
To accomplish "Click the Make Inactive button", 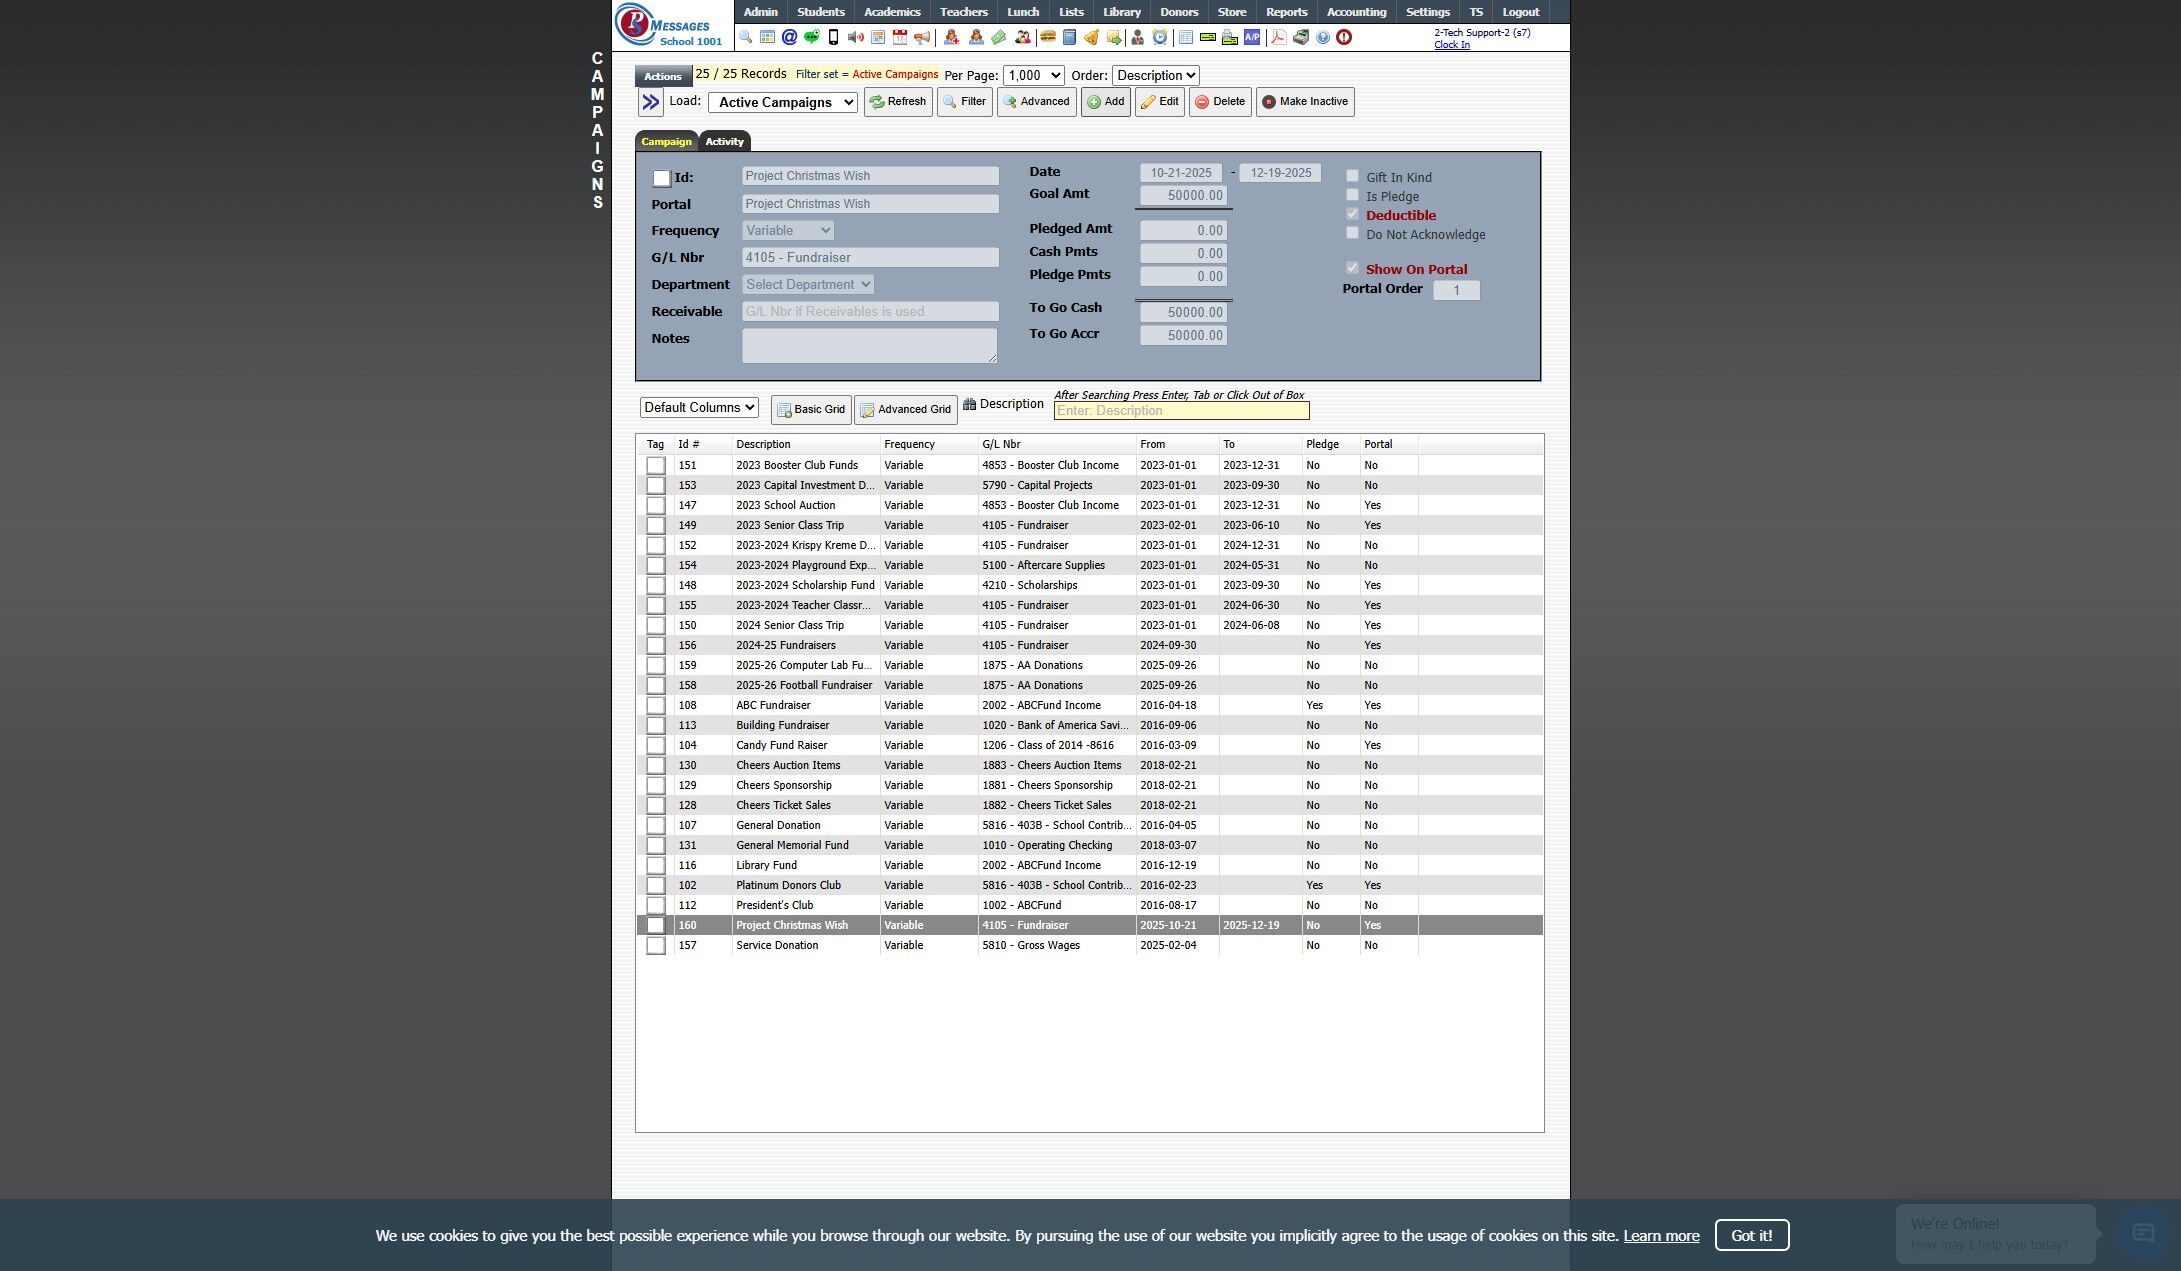I will pos(1304,101).
